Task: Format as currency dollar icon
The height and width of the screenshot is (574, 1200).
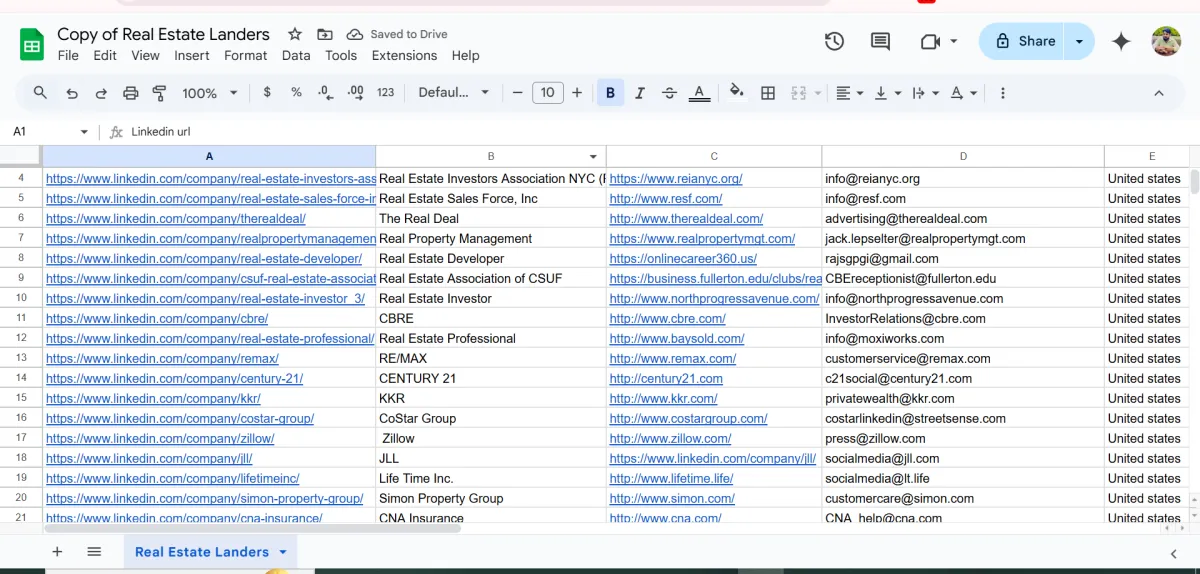Action: coord(267,92)
